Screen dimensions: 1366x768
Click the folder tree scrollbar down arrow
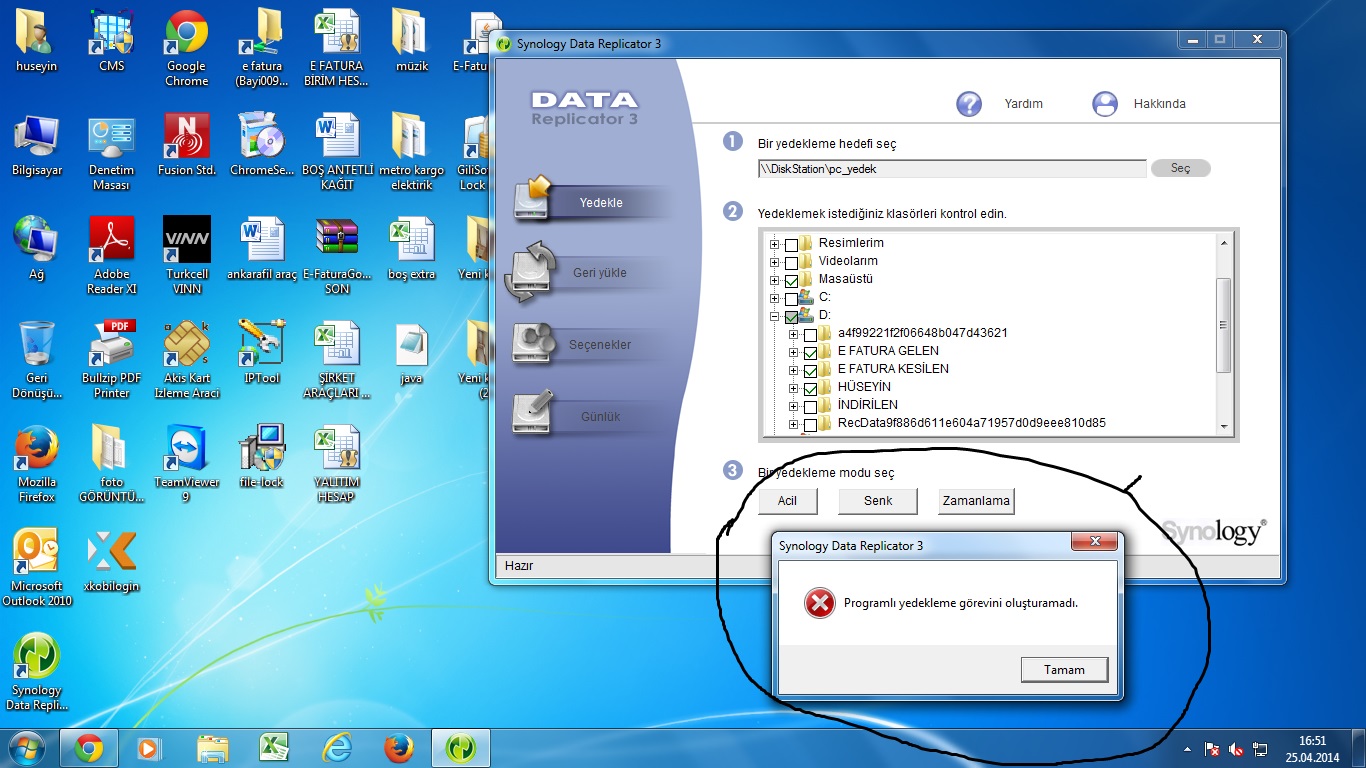point(1224,427)
